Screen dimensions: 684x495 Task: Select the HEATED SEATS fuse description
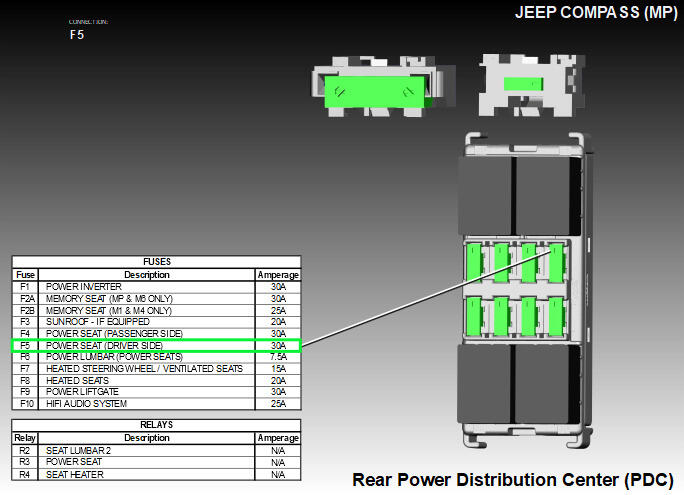(77, 380)
